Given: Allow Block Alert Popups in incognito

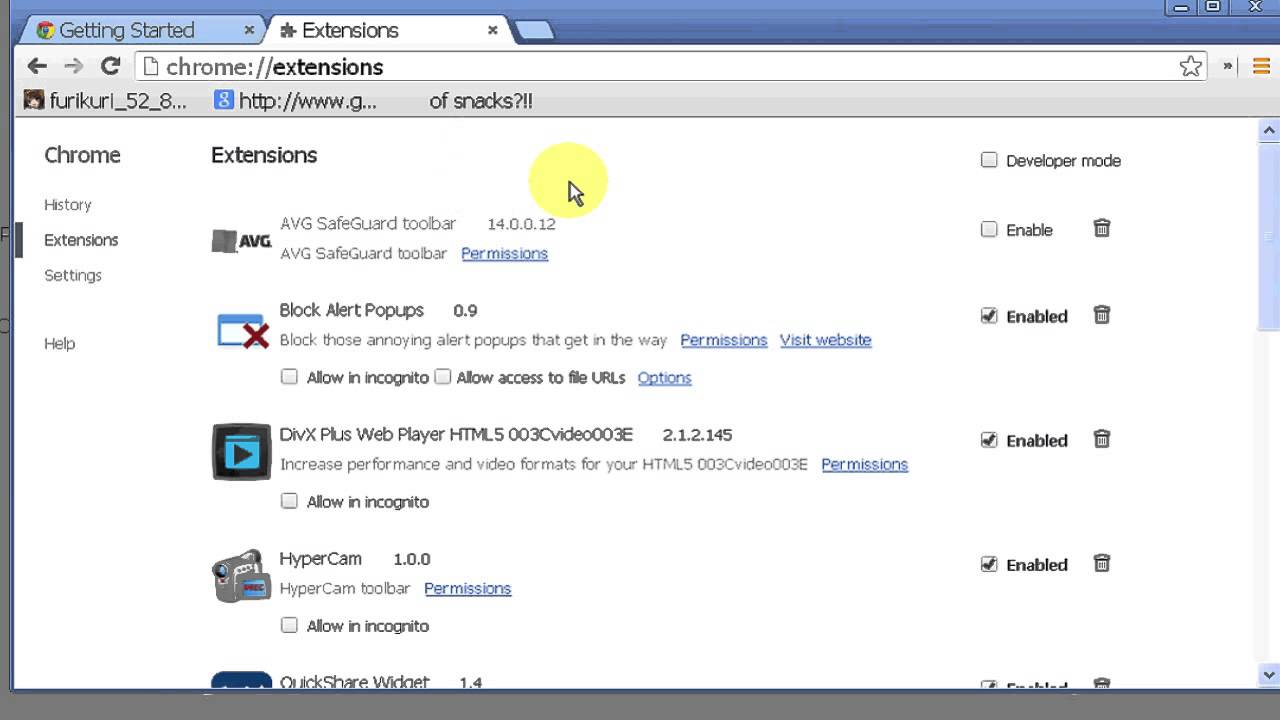Looking at the screenshot, I should click(x=289, y=377).
